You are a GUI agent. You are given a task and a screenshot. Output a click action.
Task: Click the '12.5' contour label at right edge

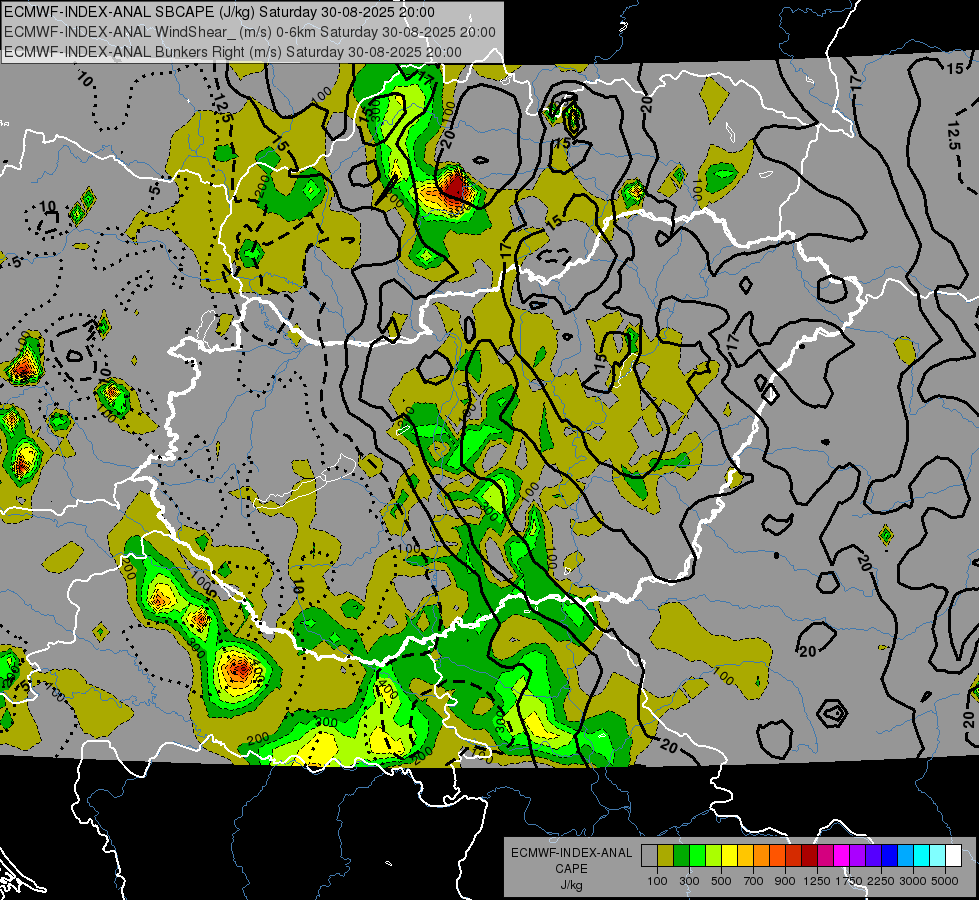point(953,136)
